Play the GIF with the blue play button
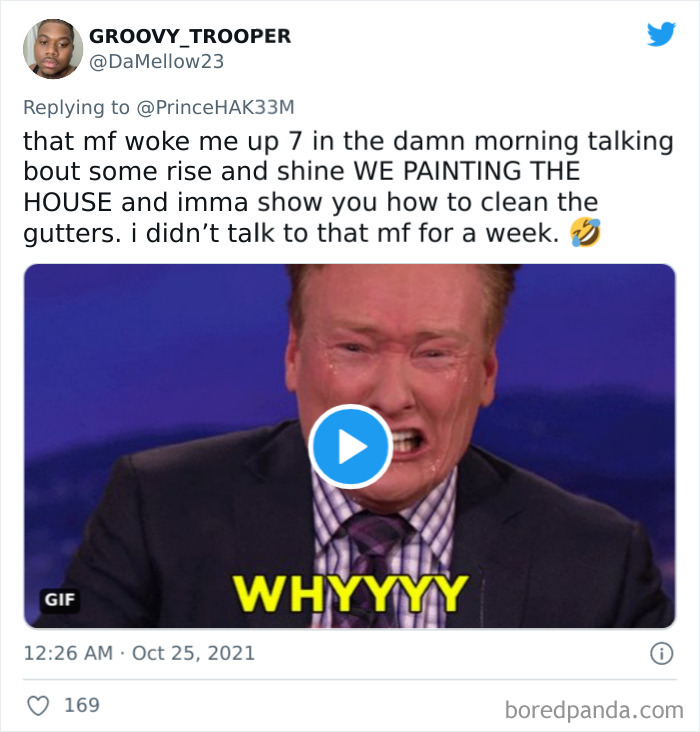 click(x=350, y=446)
